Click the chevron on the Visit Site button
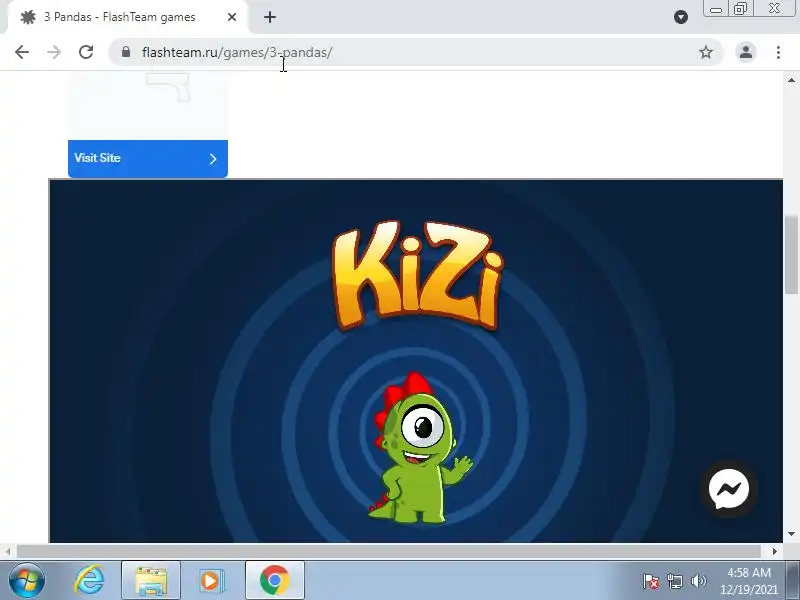800x600 pixels. click(213, 159)
